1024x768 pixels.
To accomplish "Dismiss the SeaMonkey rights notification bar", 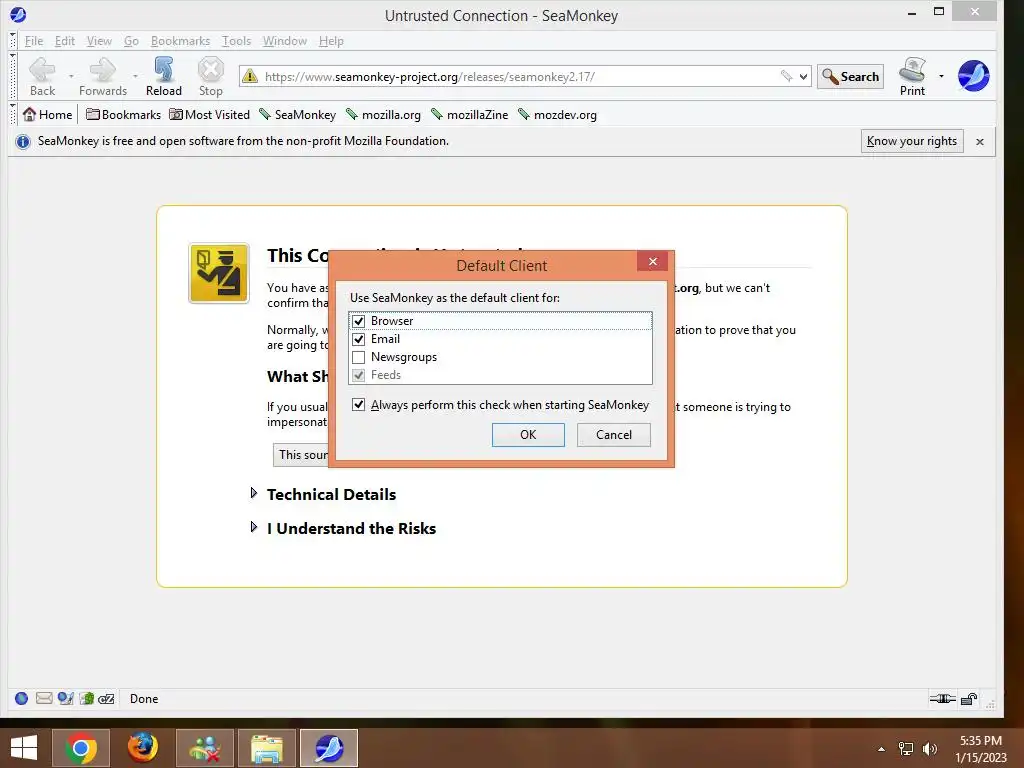I will click(x=980, y=142).
